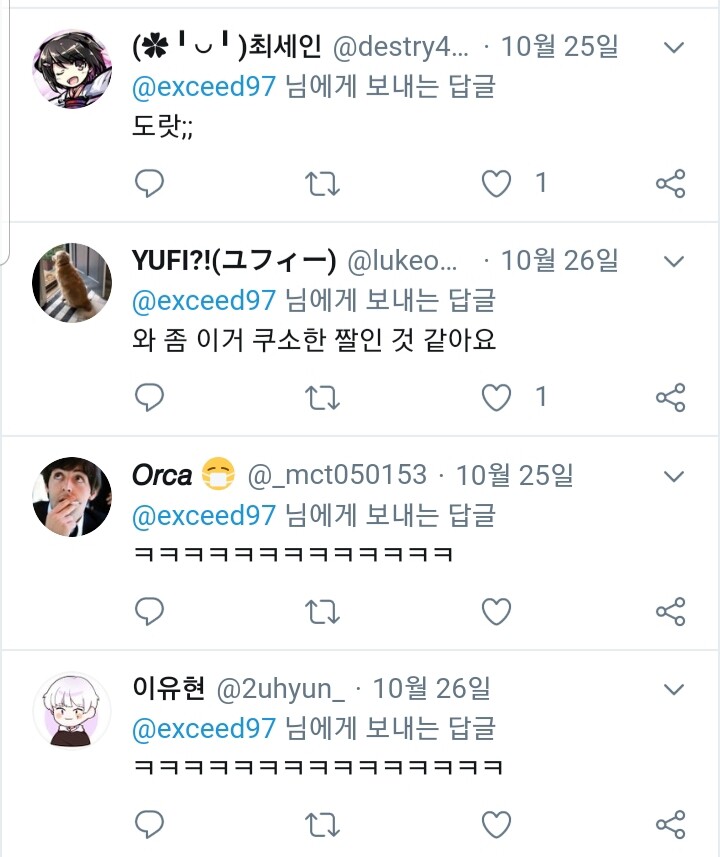Like the tweet from Orca

(x=496, y=610)
